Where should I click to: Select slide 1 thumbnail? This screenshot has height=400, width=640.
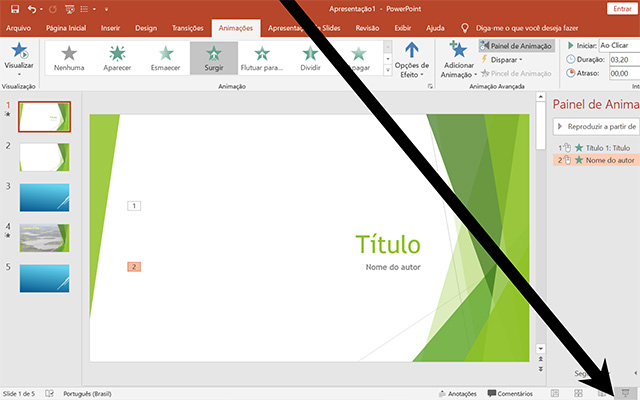pos(44,117)
